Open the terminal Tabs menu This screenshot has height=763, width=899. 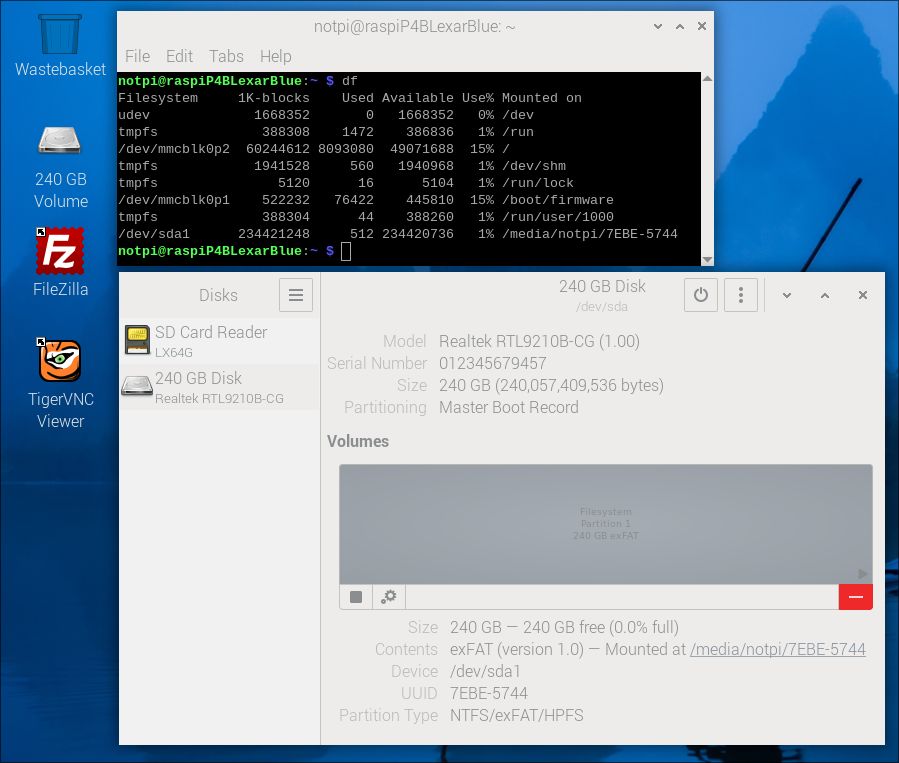click(226, 56)
